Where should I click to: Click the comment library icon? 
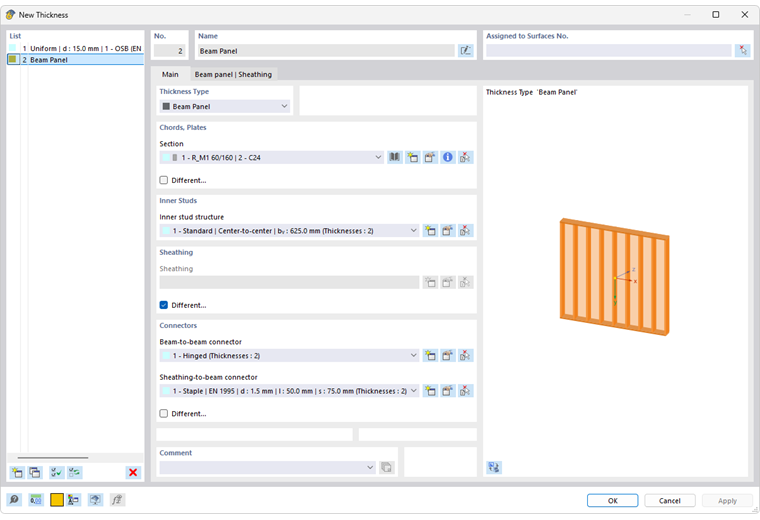coord(386,467)
